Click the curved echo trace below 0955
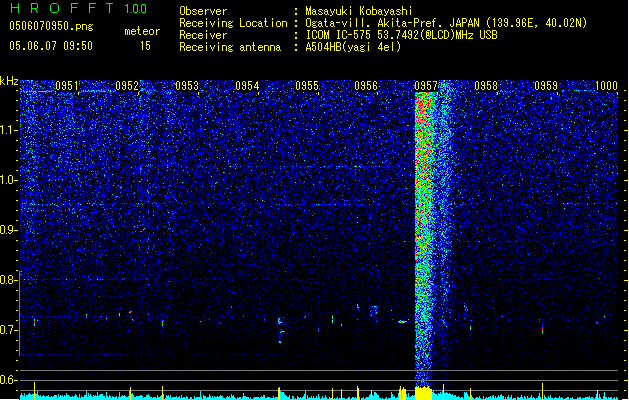 [281, 331]
